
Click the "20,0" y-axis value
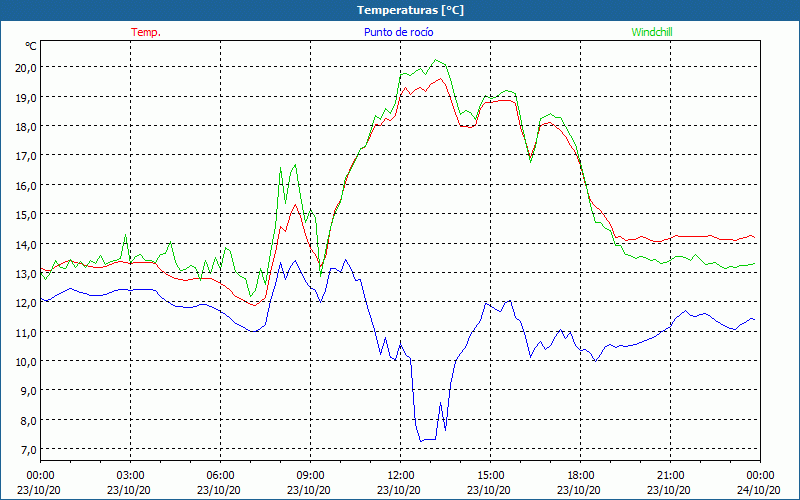(x=26, y=68)
